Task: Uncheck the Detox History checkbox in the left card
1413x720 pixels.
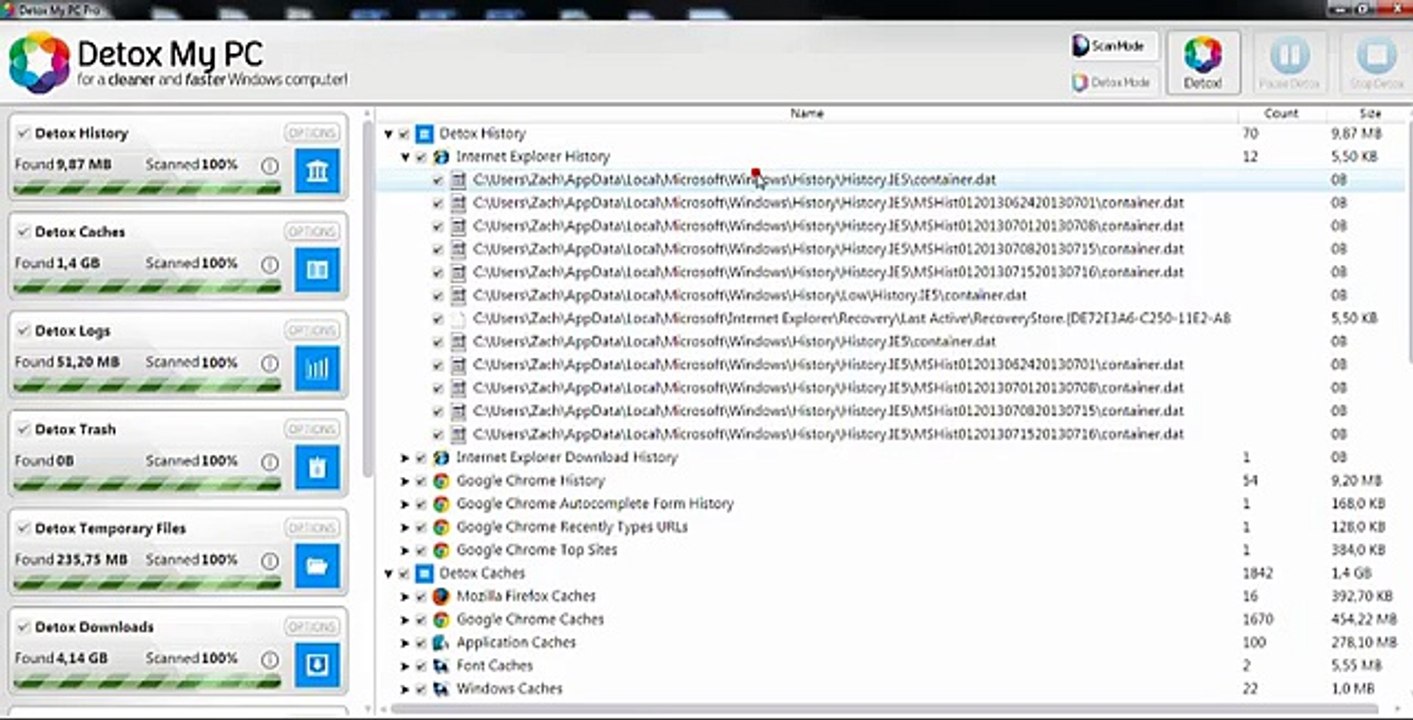Action: tap(23, 133)
